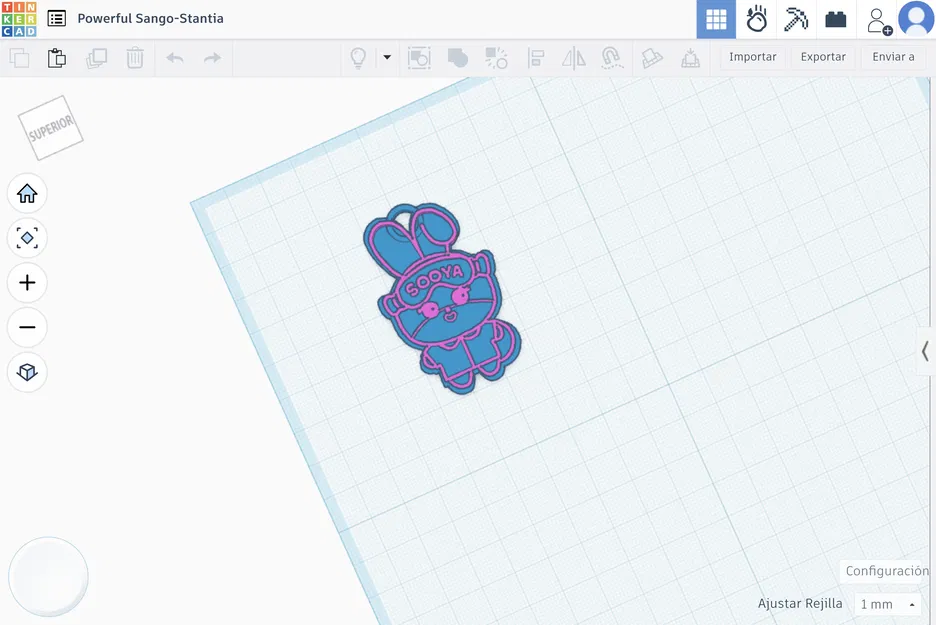Viewport: 936px width, 625px height.
Task: Click the Mirror tool icon
Action: pos(574,58)
